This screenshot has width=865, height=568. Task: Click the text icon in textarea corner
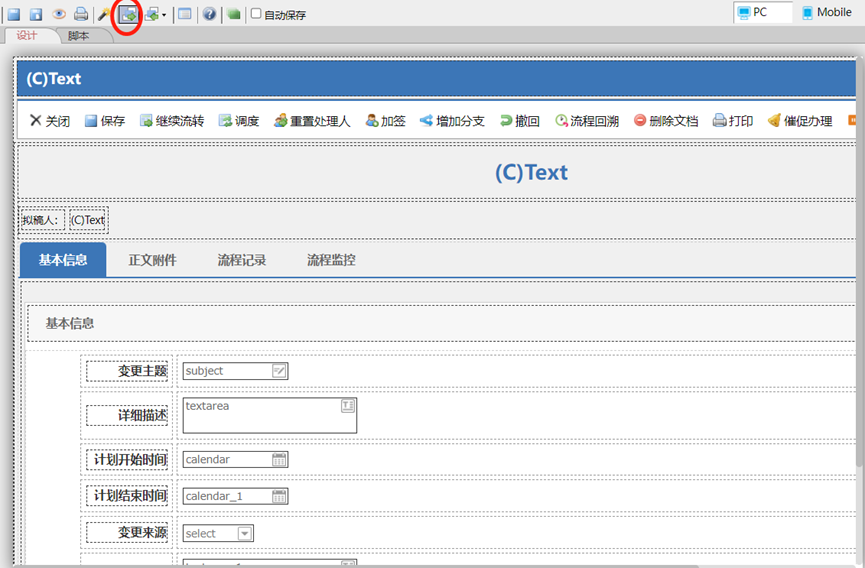(x=348, y=406)
